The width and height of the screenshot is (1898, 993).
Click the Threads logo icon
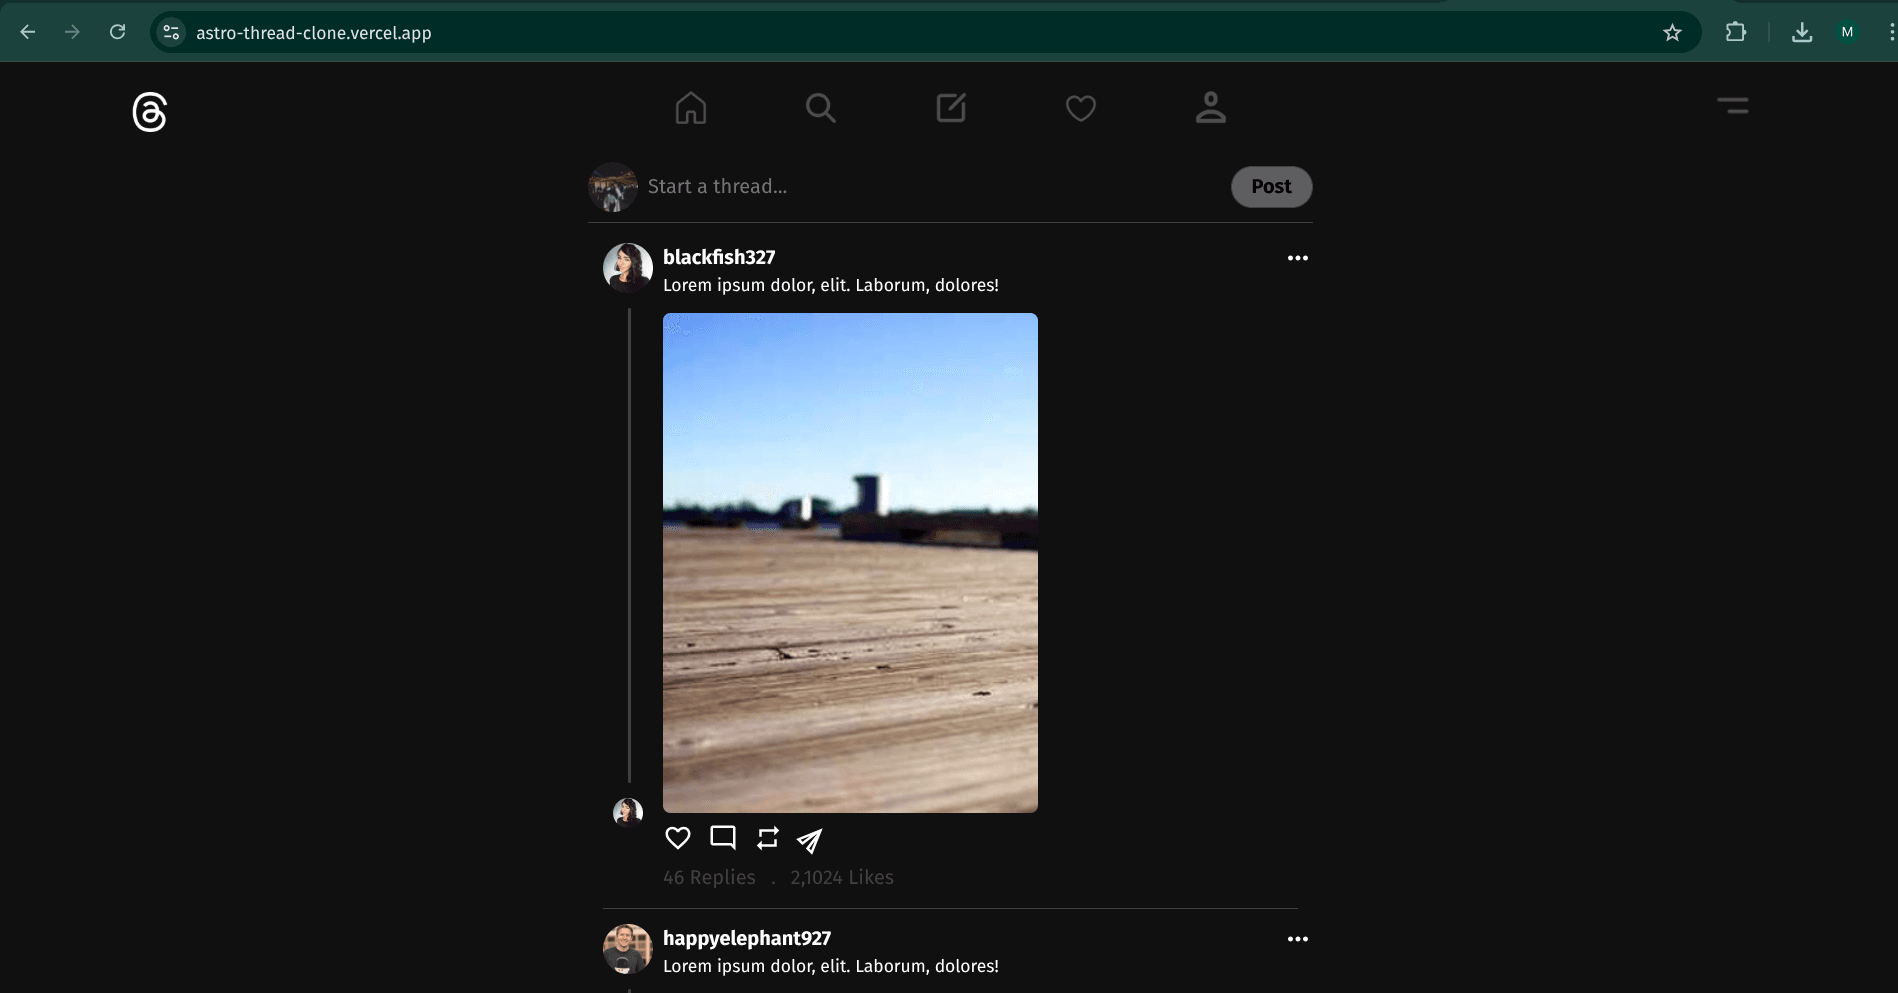[150, 112]
